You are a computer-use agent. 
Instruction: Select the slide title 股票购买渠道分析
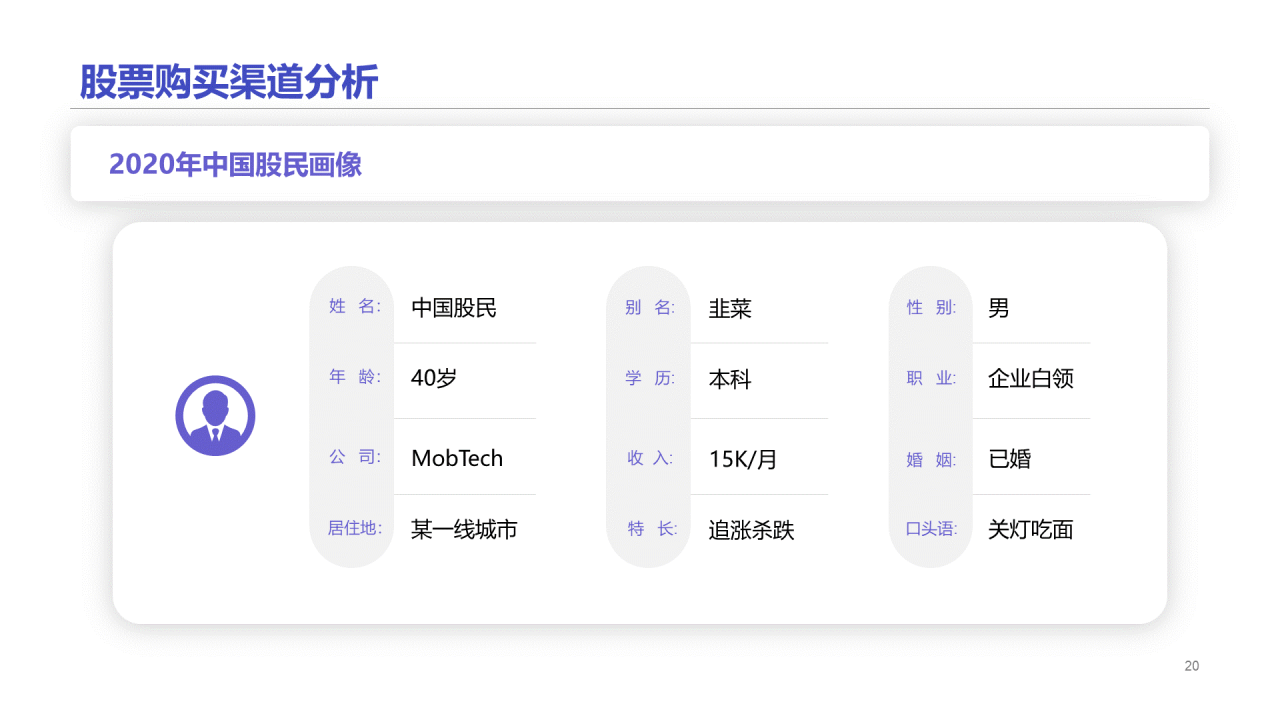229,82
